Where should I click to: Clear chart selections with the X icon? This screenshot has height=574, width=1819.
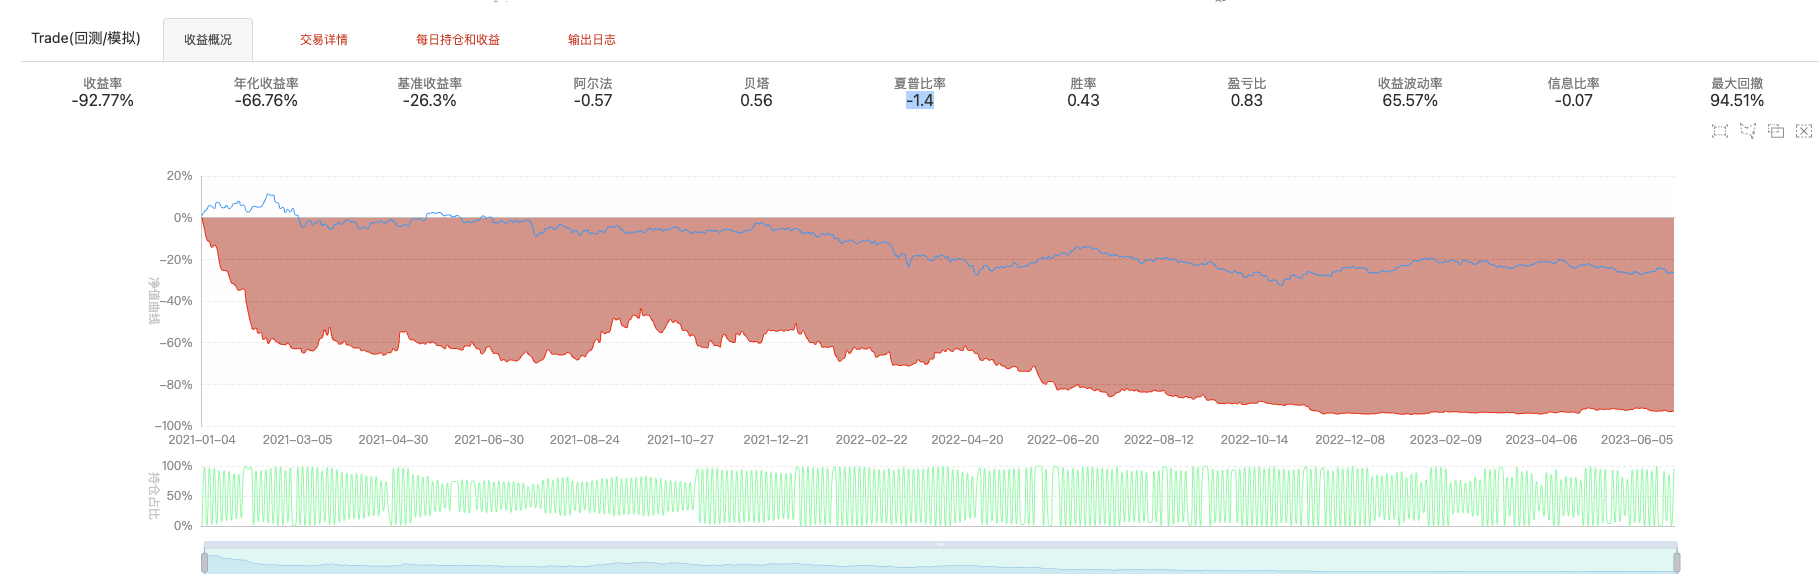click(1804, 131)
